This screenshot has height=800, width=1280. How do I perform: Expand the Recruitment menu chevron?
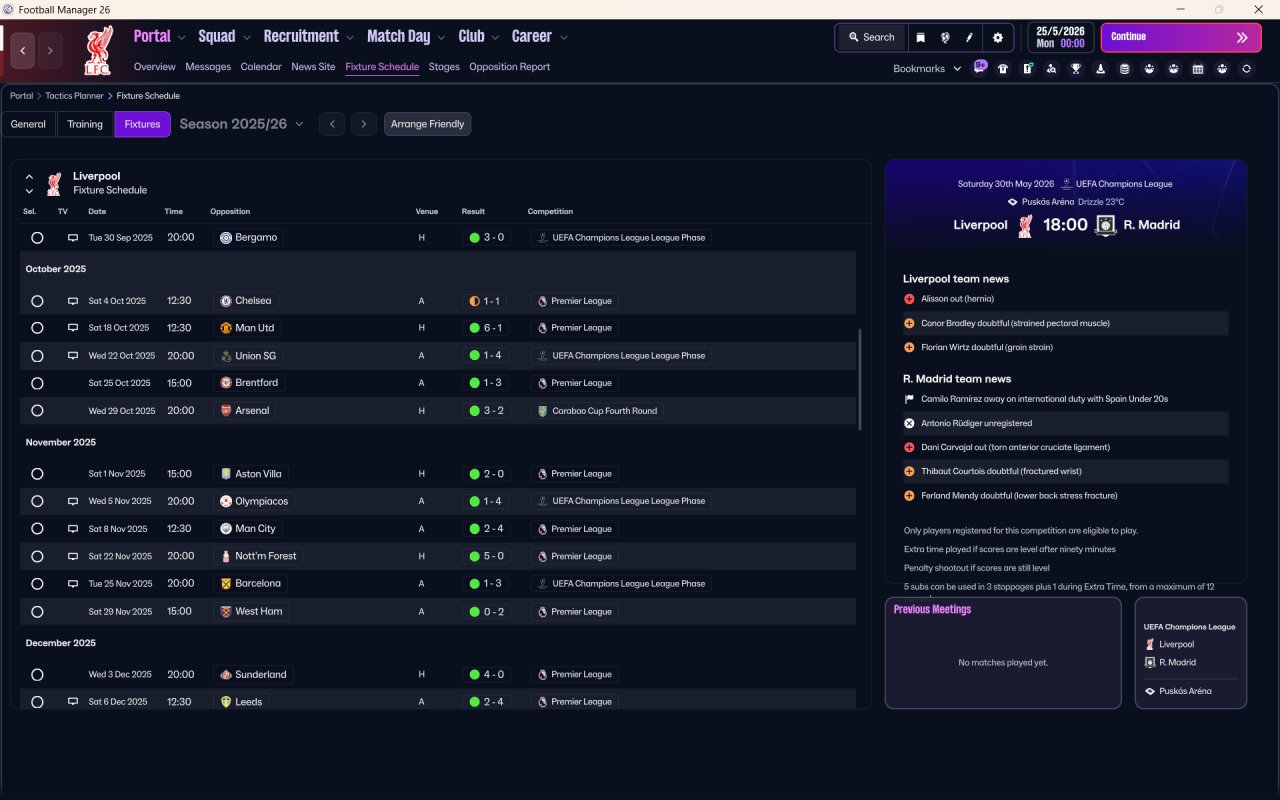tap(350, 38)
